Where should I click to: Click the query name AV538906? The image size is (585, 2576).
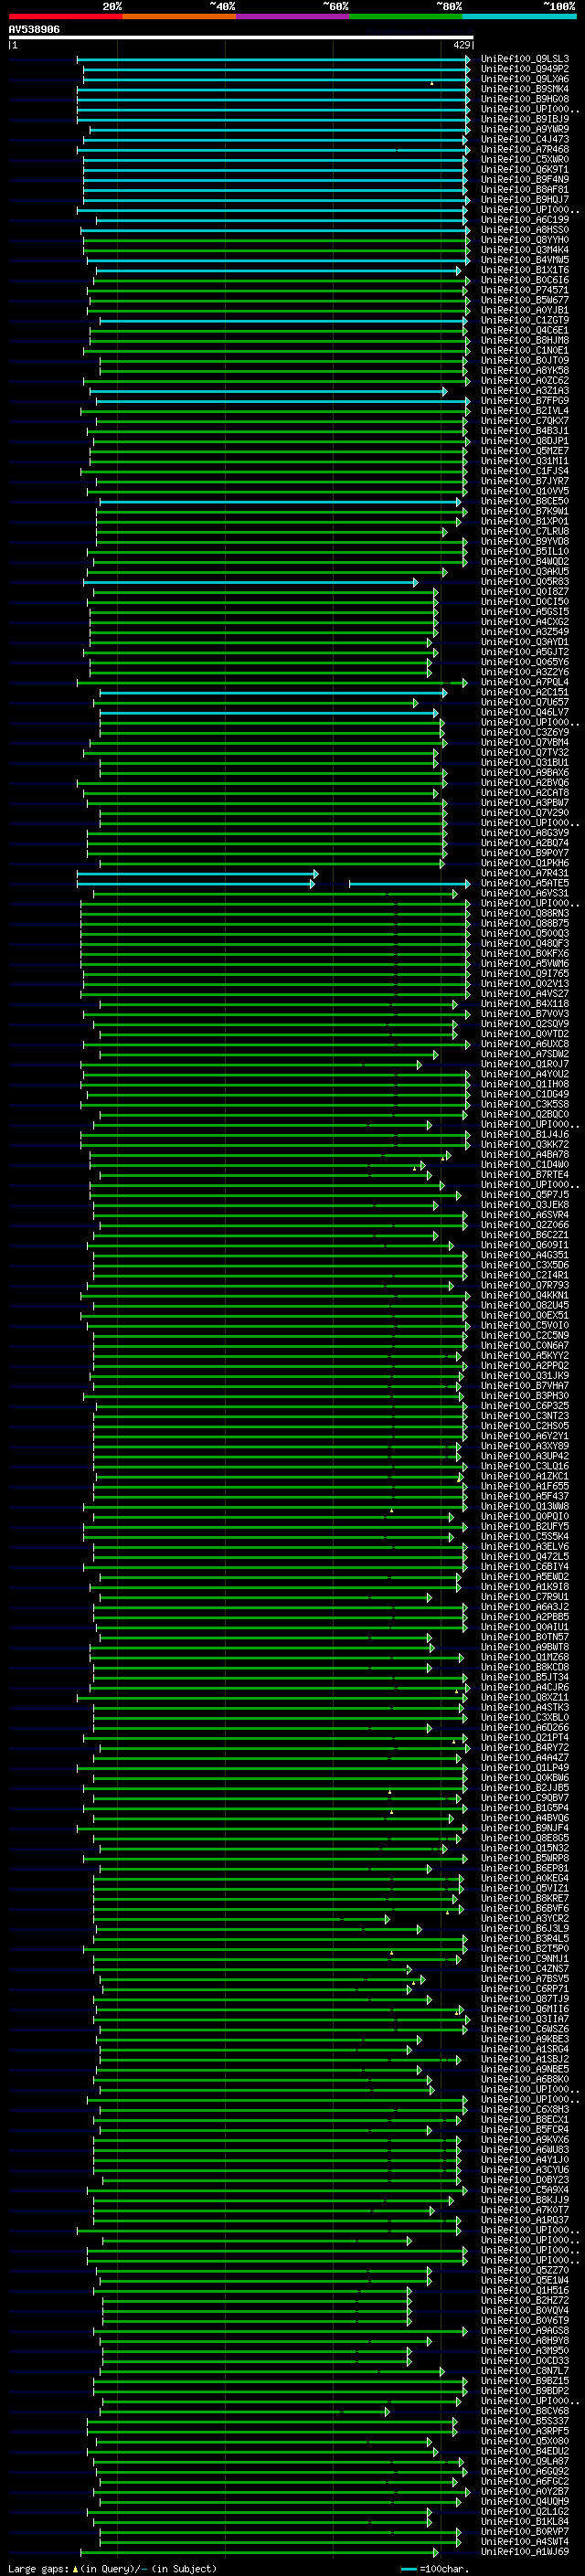[x=34, y=30]
